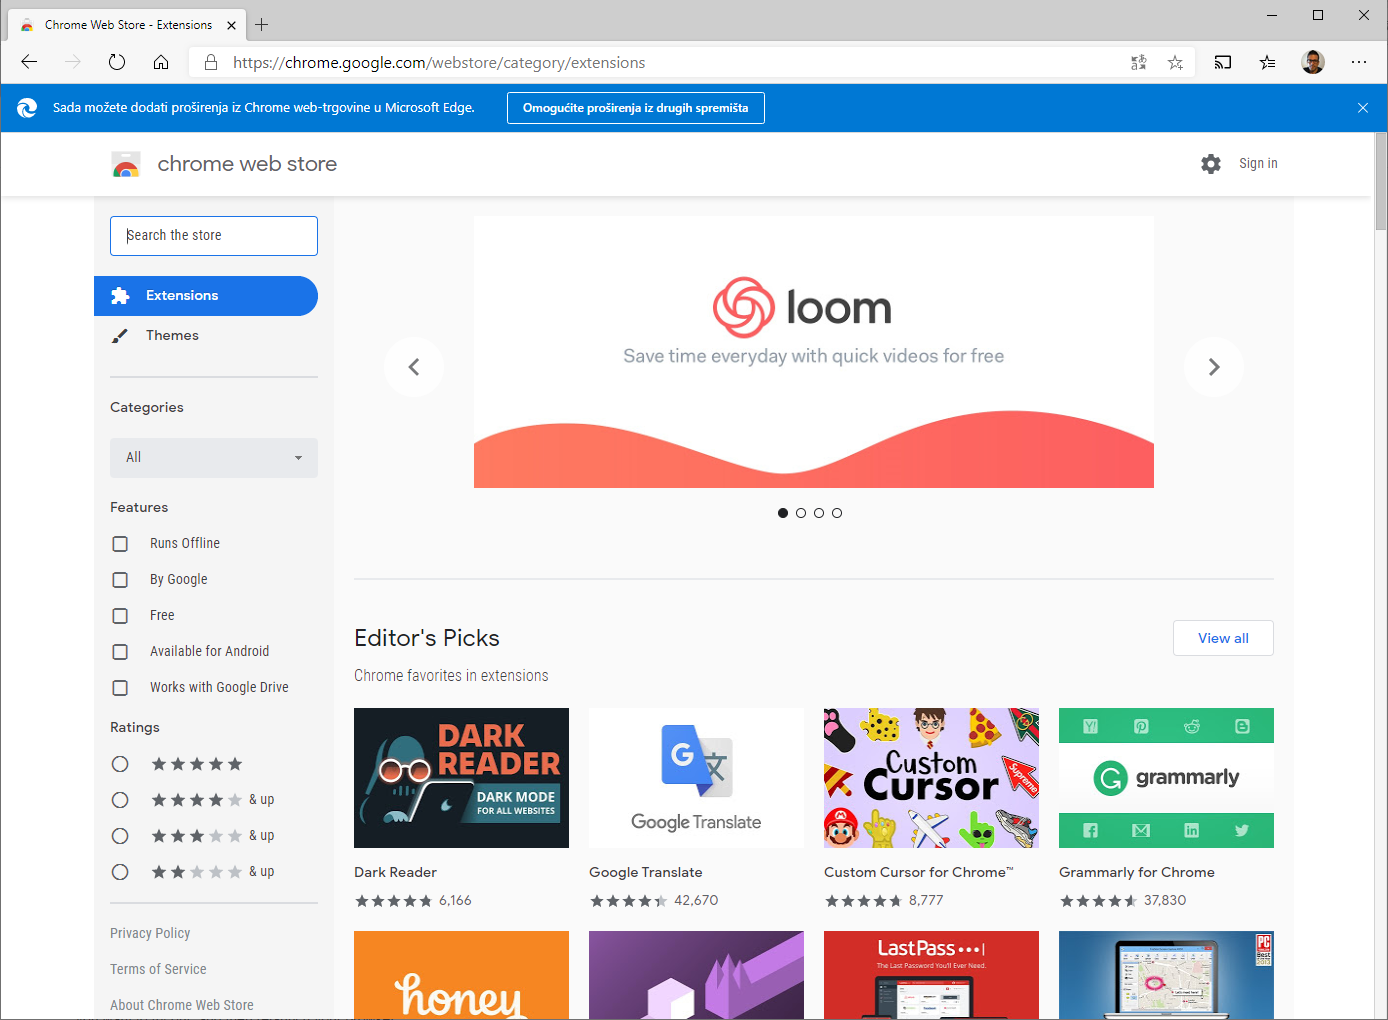This screenshot has height=1020, width=1388.
Task: Open Dark Reader extension thumbnail
Action: click(461, 778)
